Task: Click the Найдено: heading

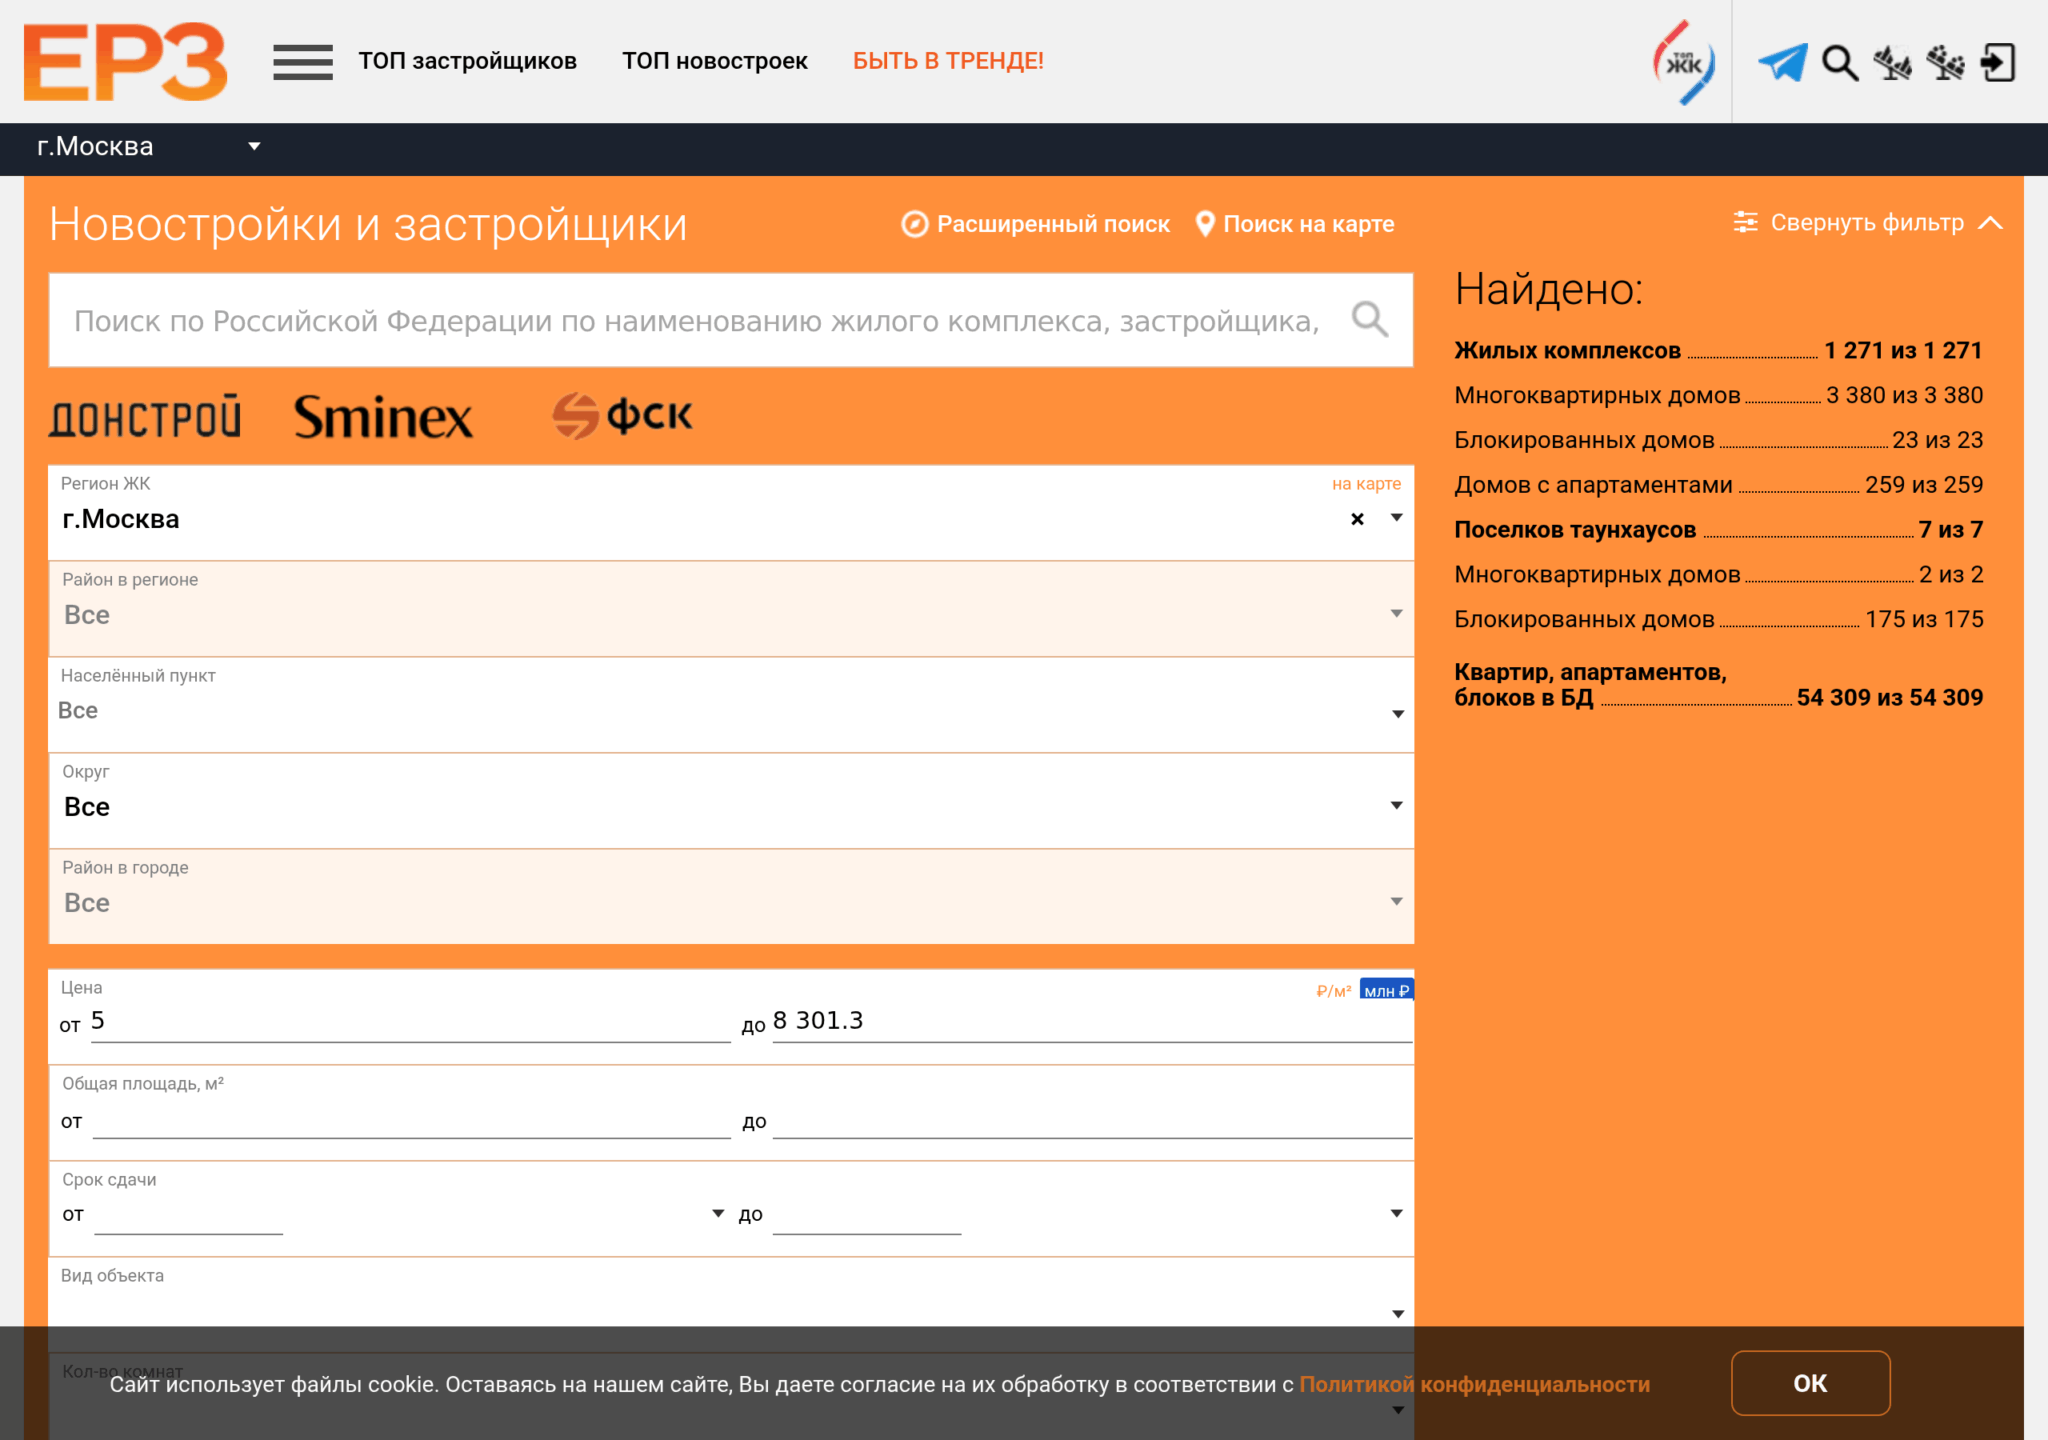Action: coord(1549,290)
